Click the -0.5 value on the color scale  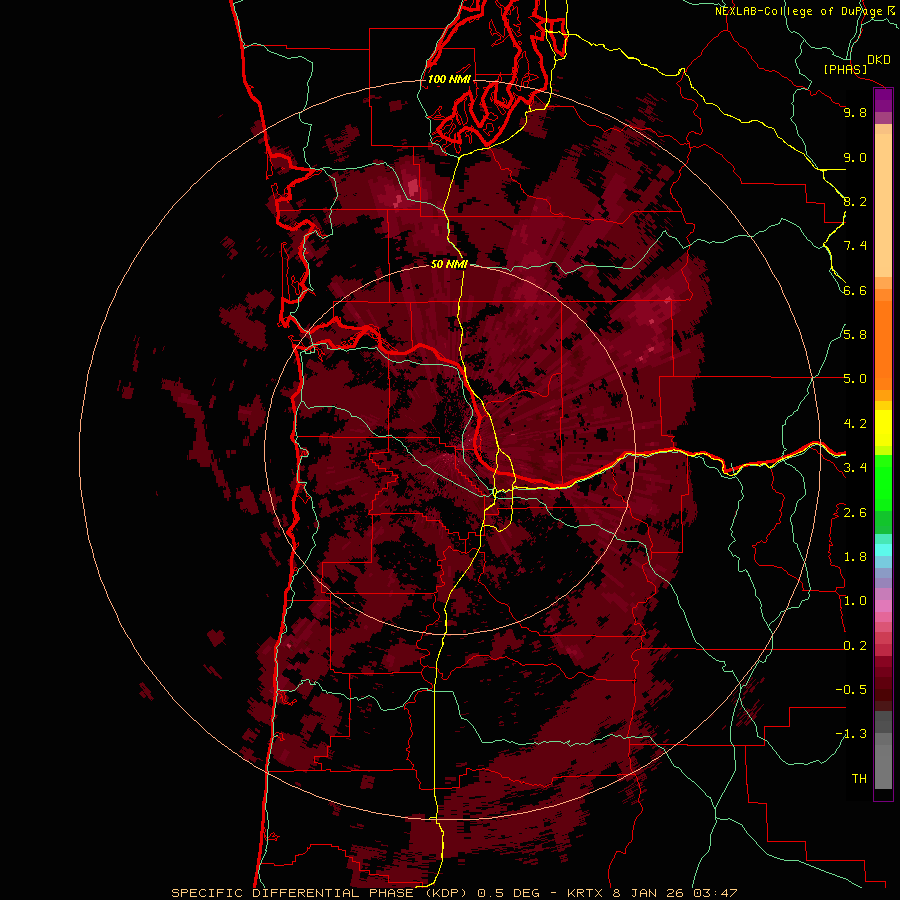tap(851, 690)
